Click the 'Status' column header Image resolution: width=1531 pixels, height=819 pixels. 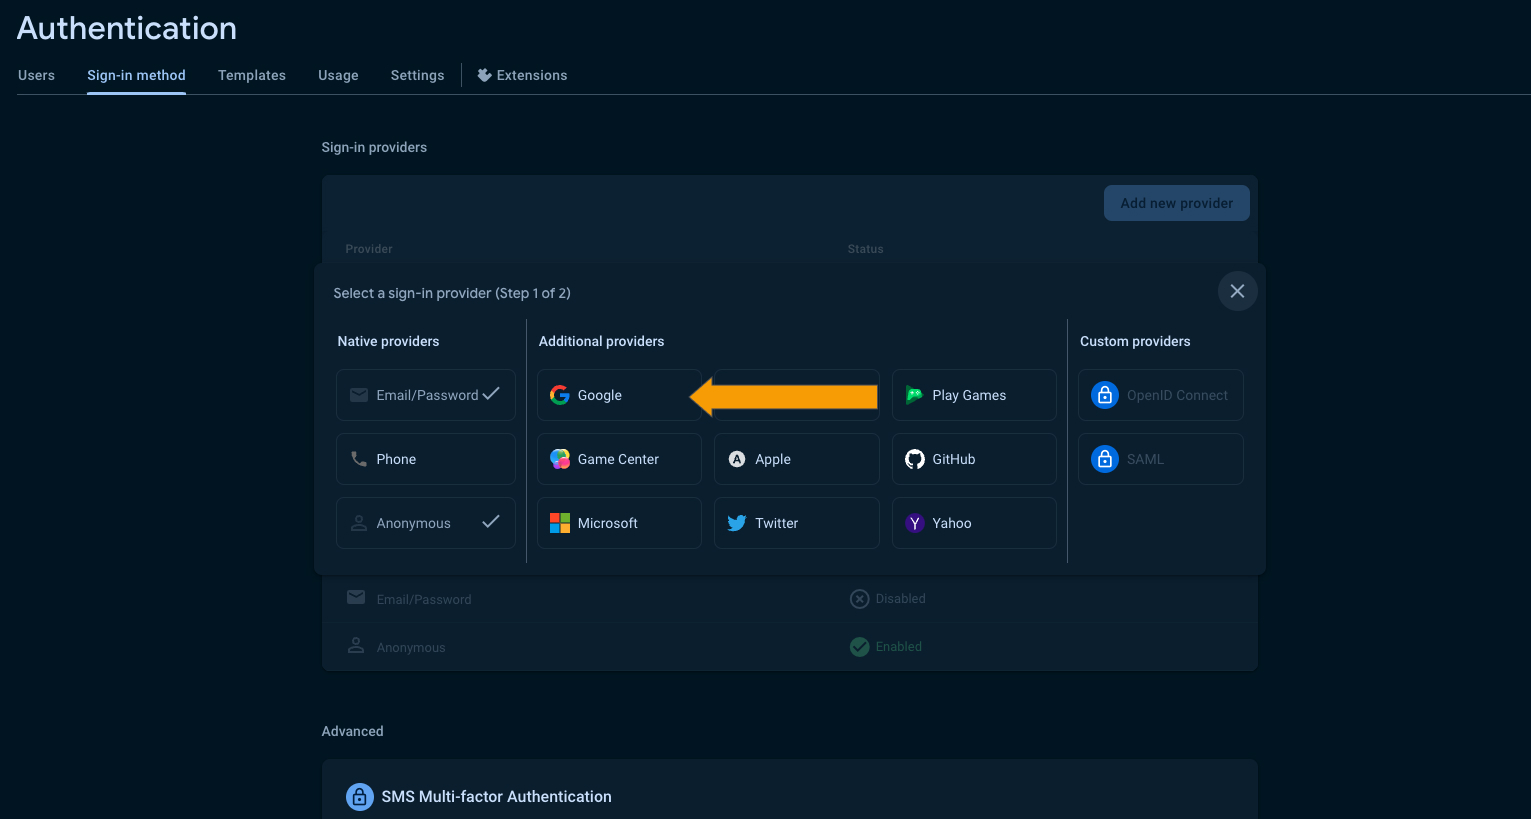pos(865,249)
